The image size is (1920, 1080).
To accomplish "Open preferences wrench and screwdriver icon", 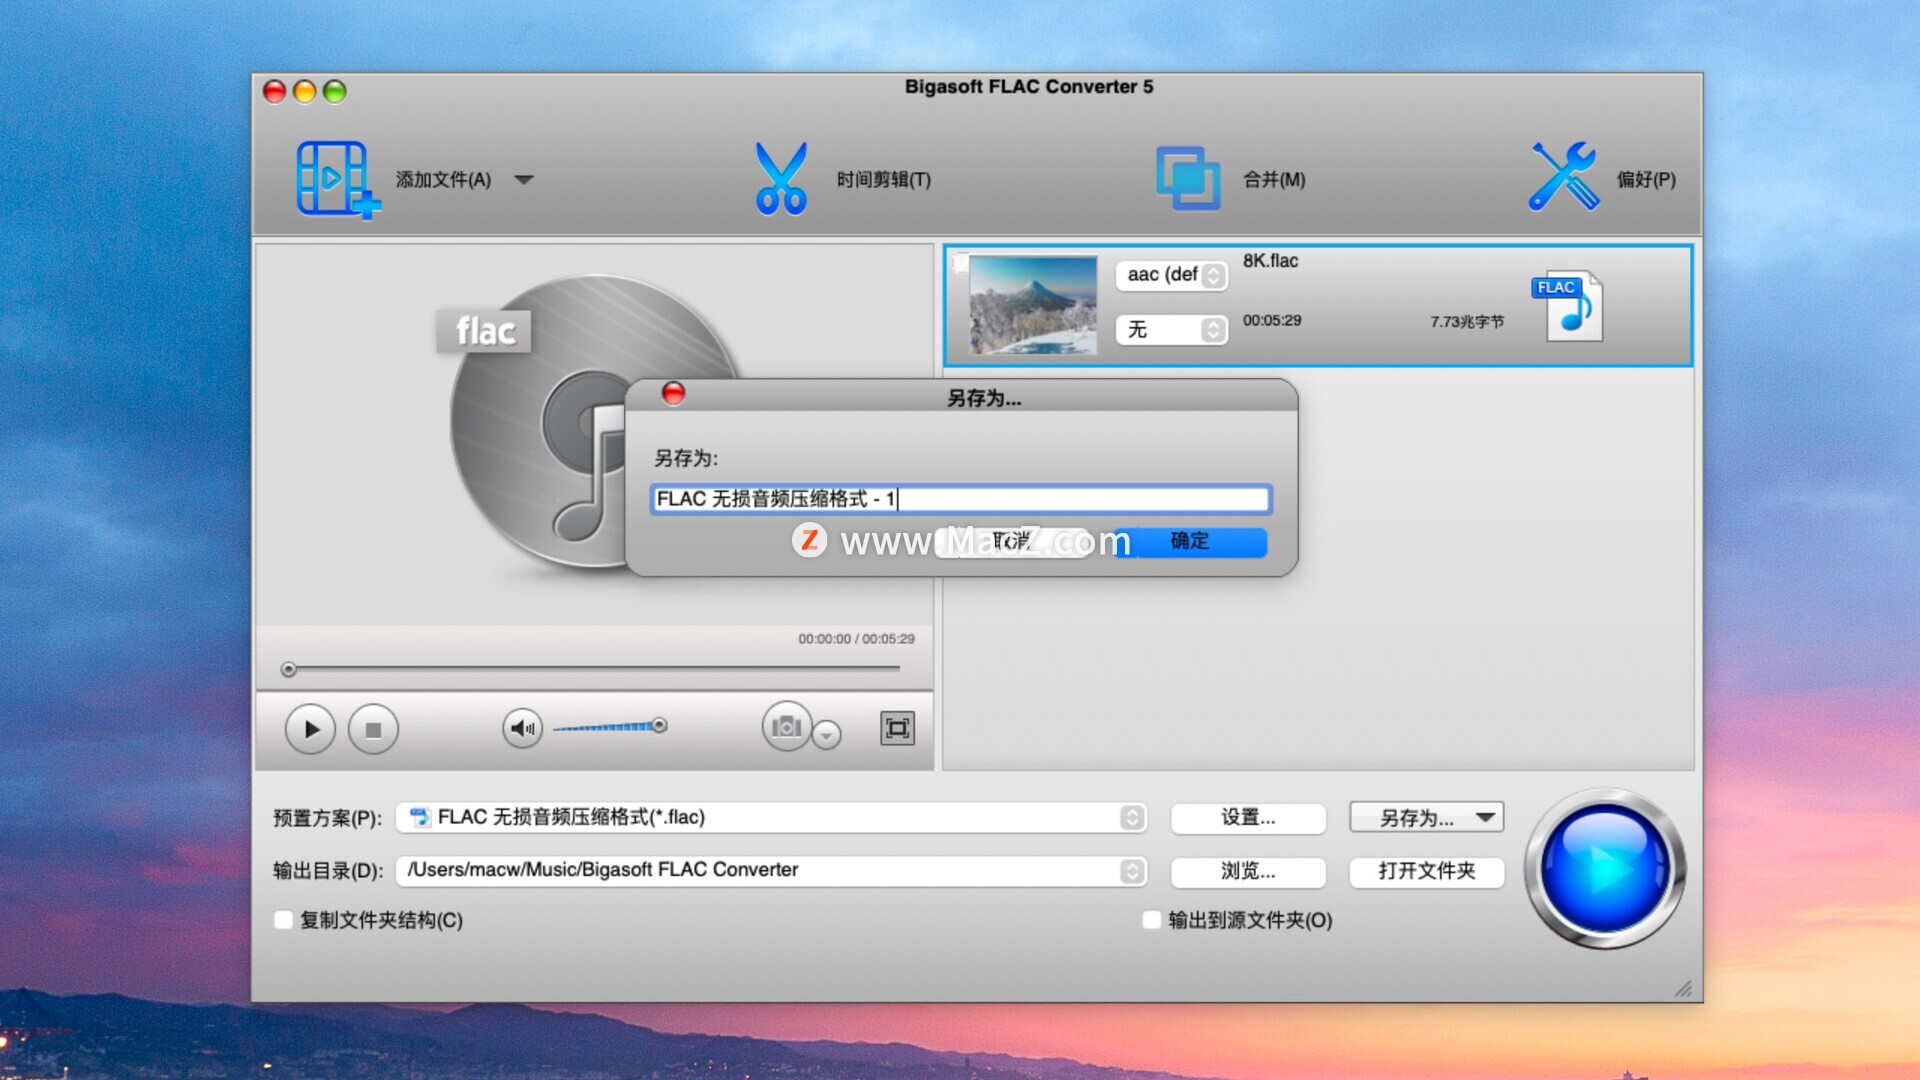I will pos(1564,177).
